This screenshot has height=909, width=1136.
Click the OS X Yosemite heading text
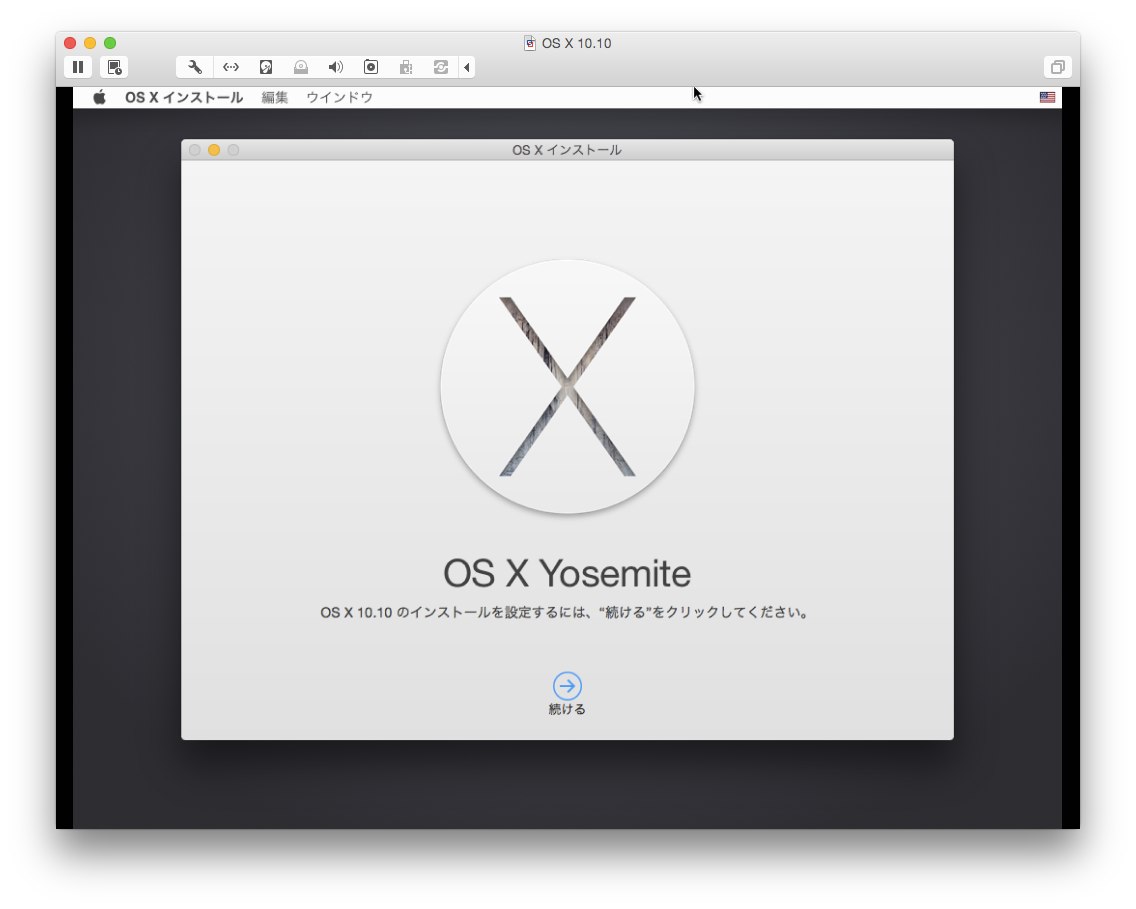pyautogui.click(x=567, y=573)
